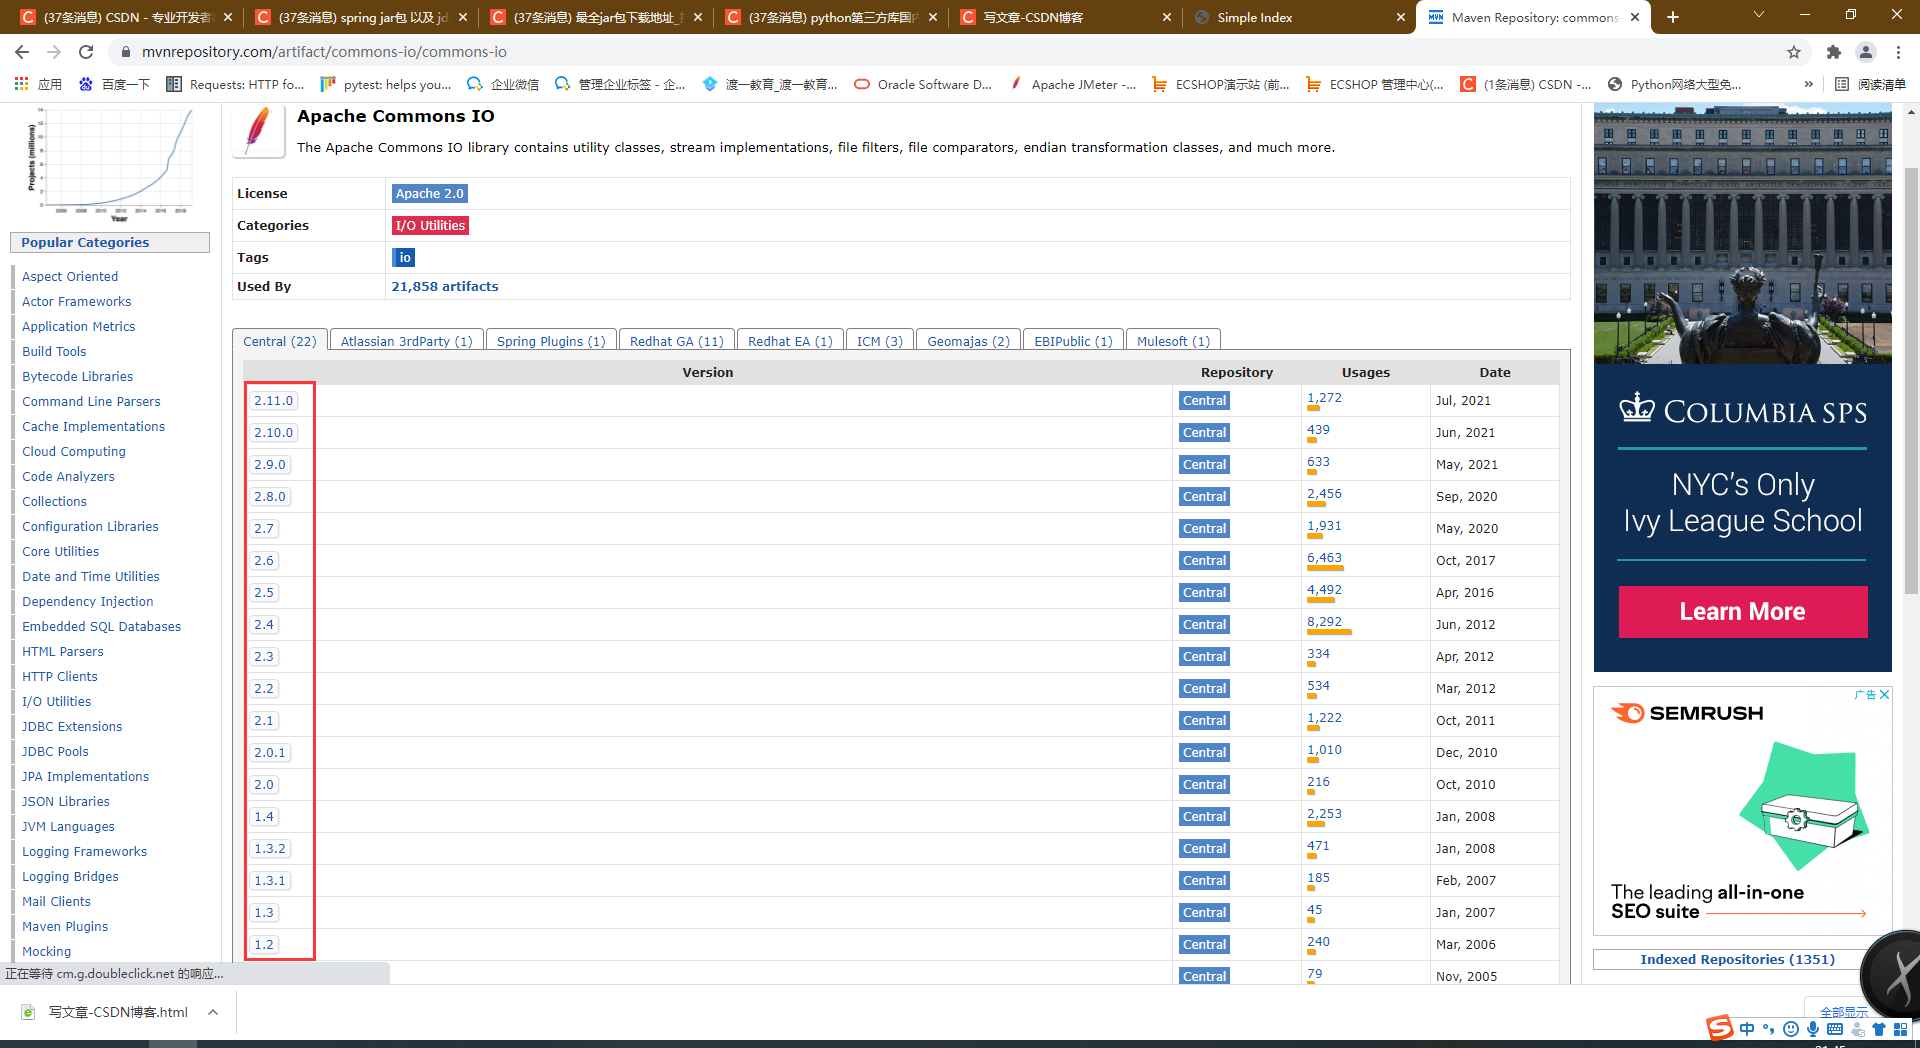Click Central badge in the 2.10.0 row
This screenshot has height=1048, width=1920.
point(1204,433)
